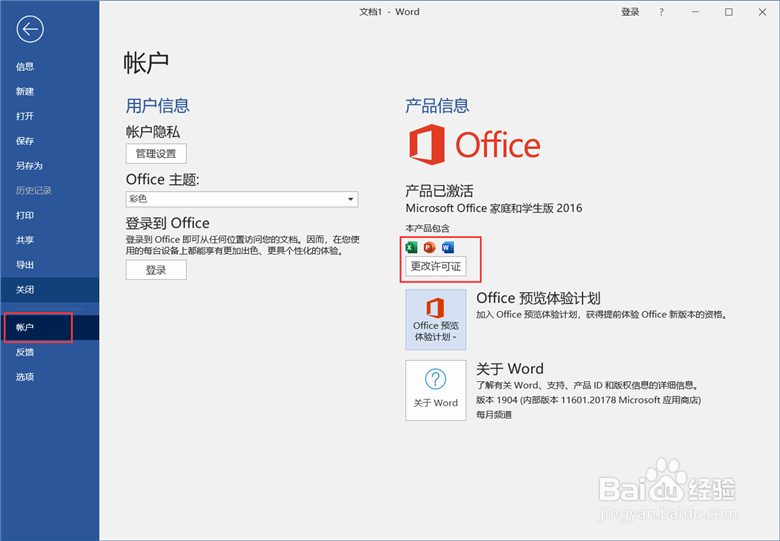Screen dimensions: 780x541
Task: Click the 登录到 Office heading
Action: (x=168, y=223)
